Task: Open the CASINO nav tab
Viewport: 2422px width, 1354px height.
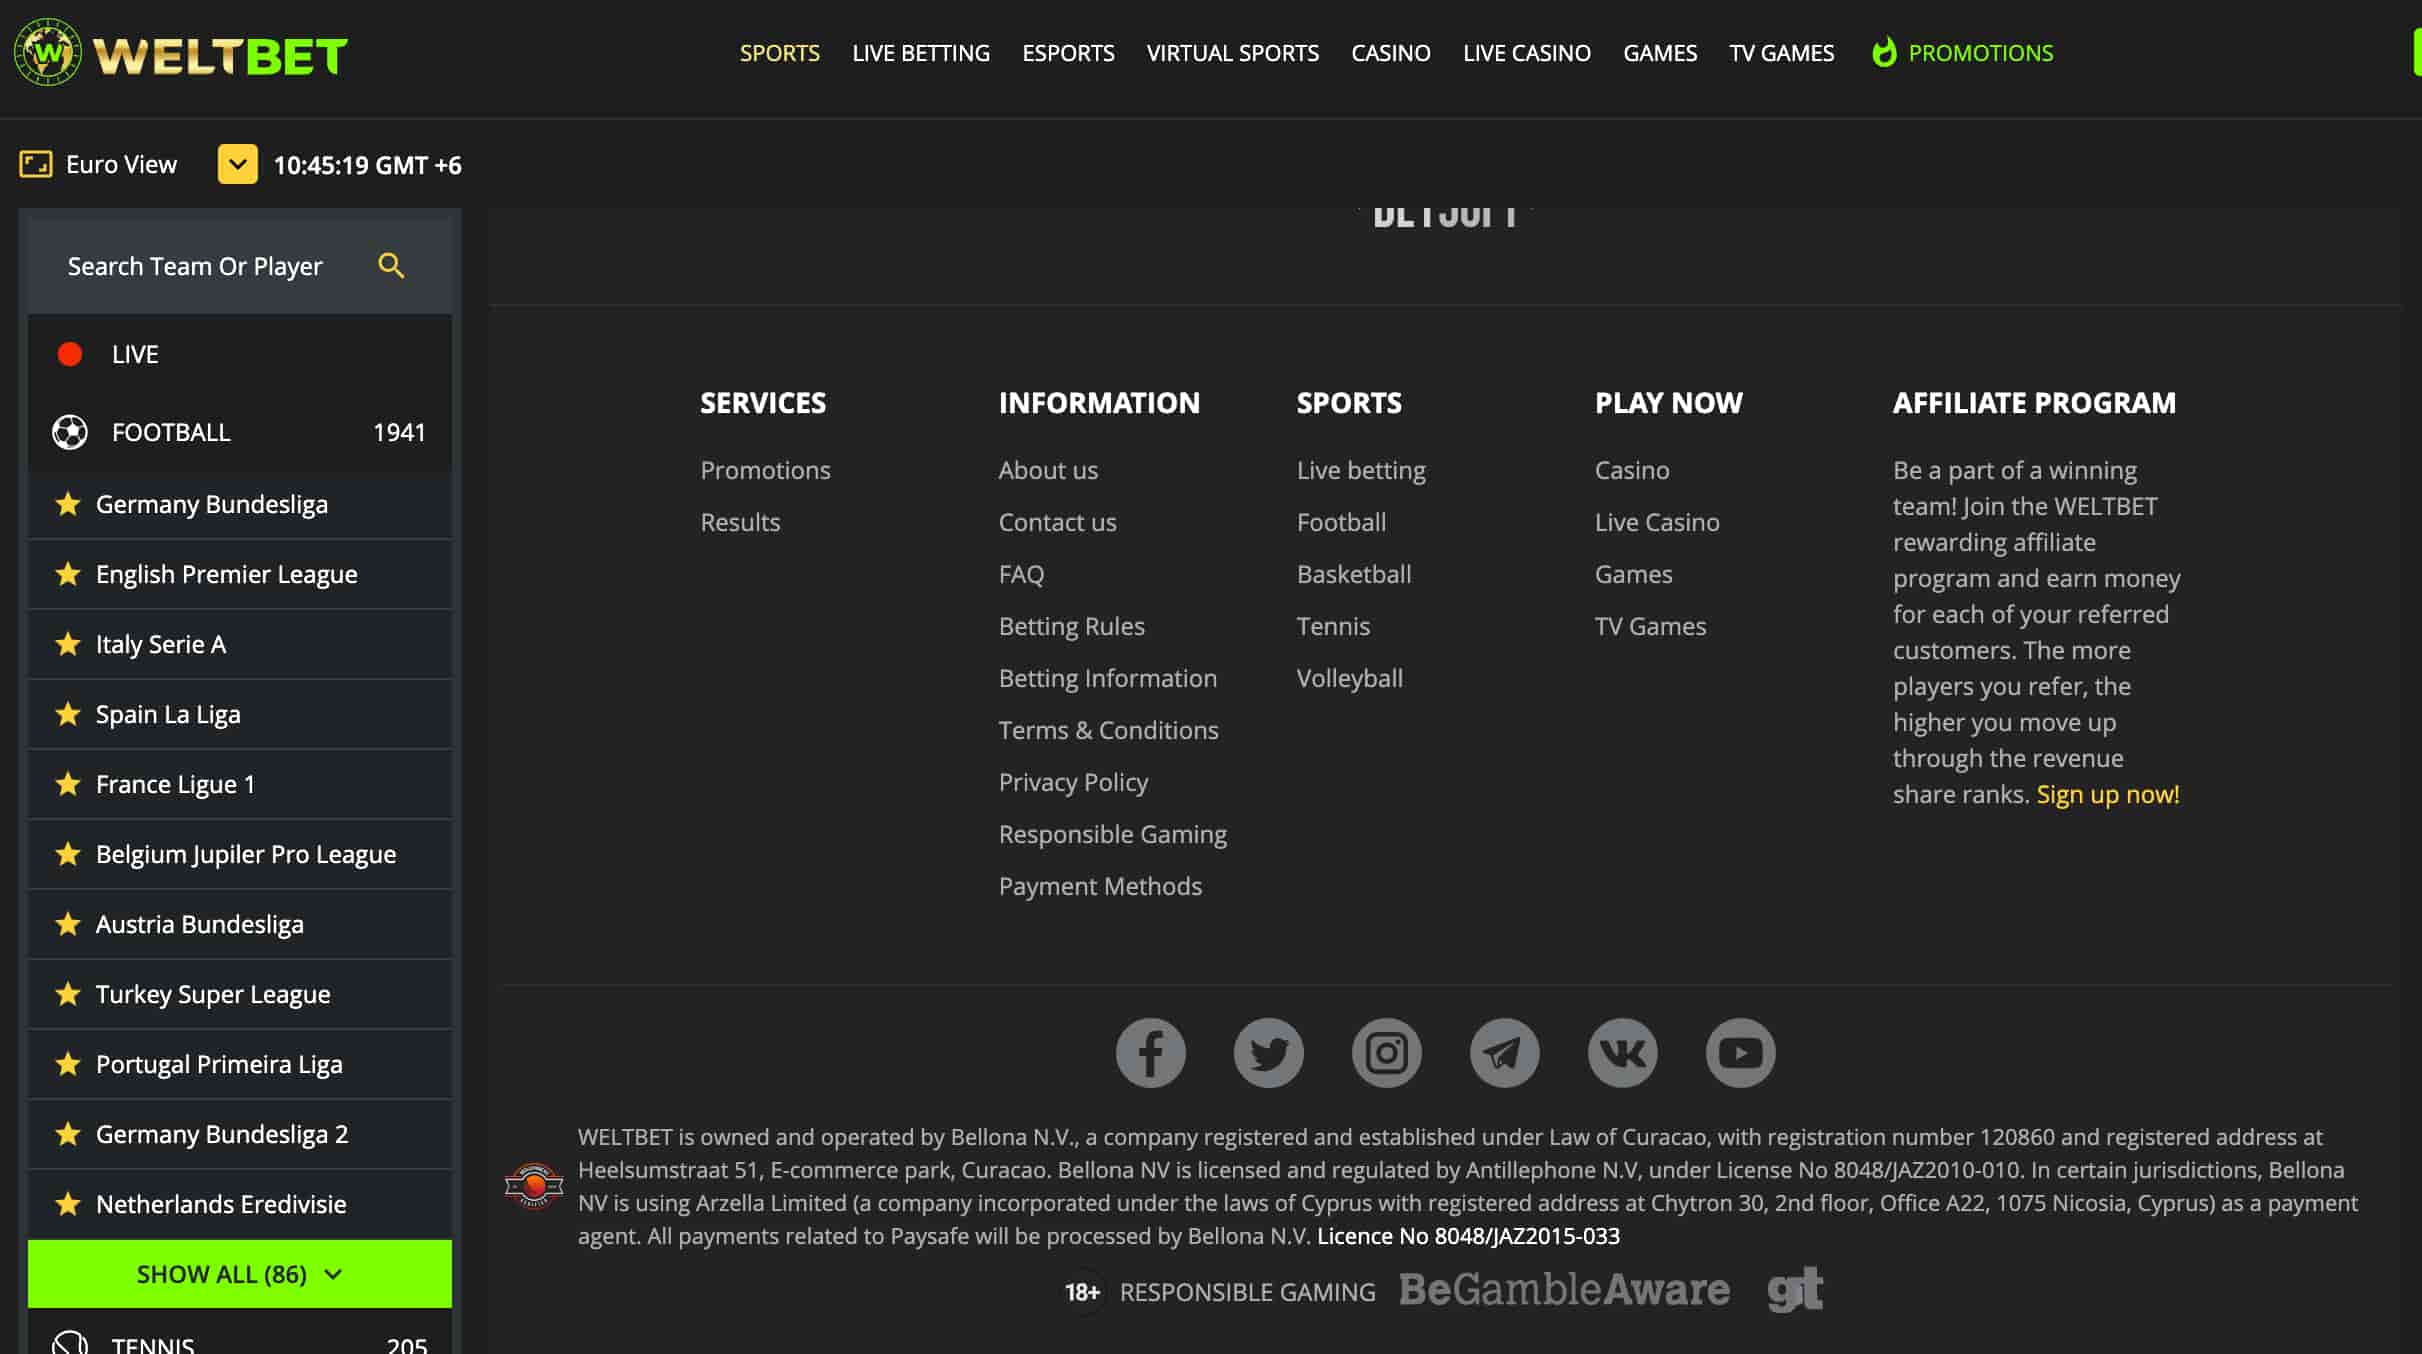Action: 1391,53
